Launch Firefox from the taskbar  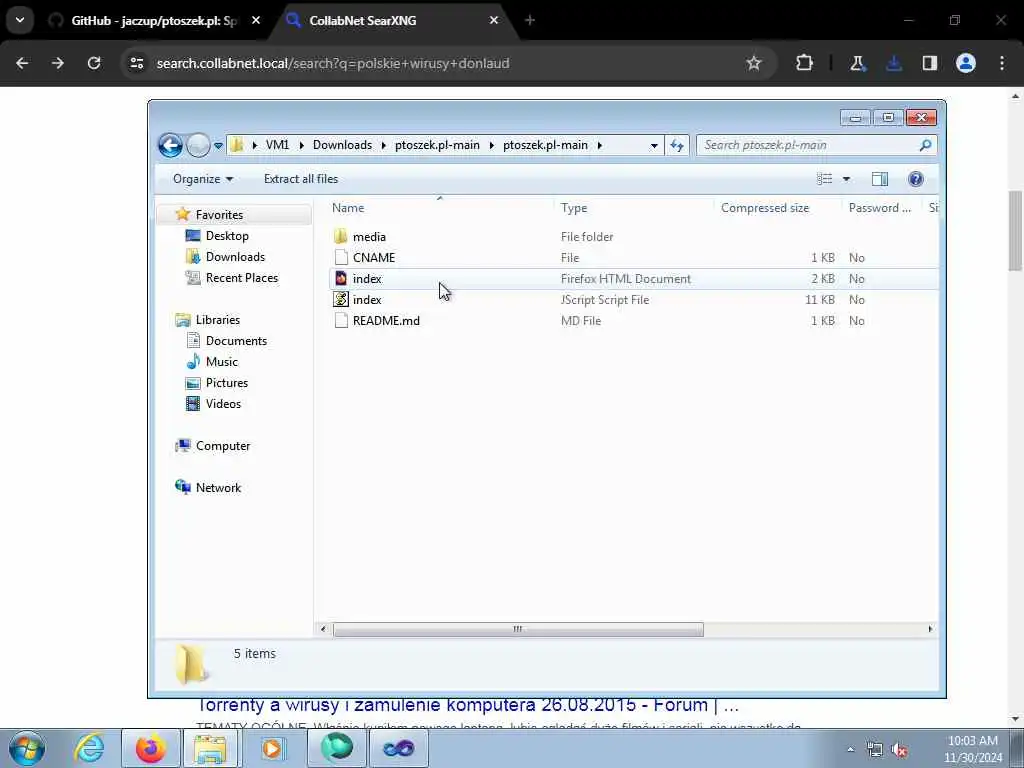[150, 748]
